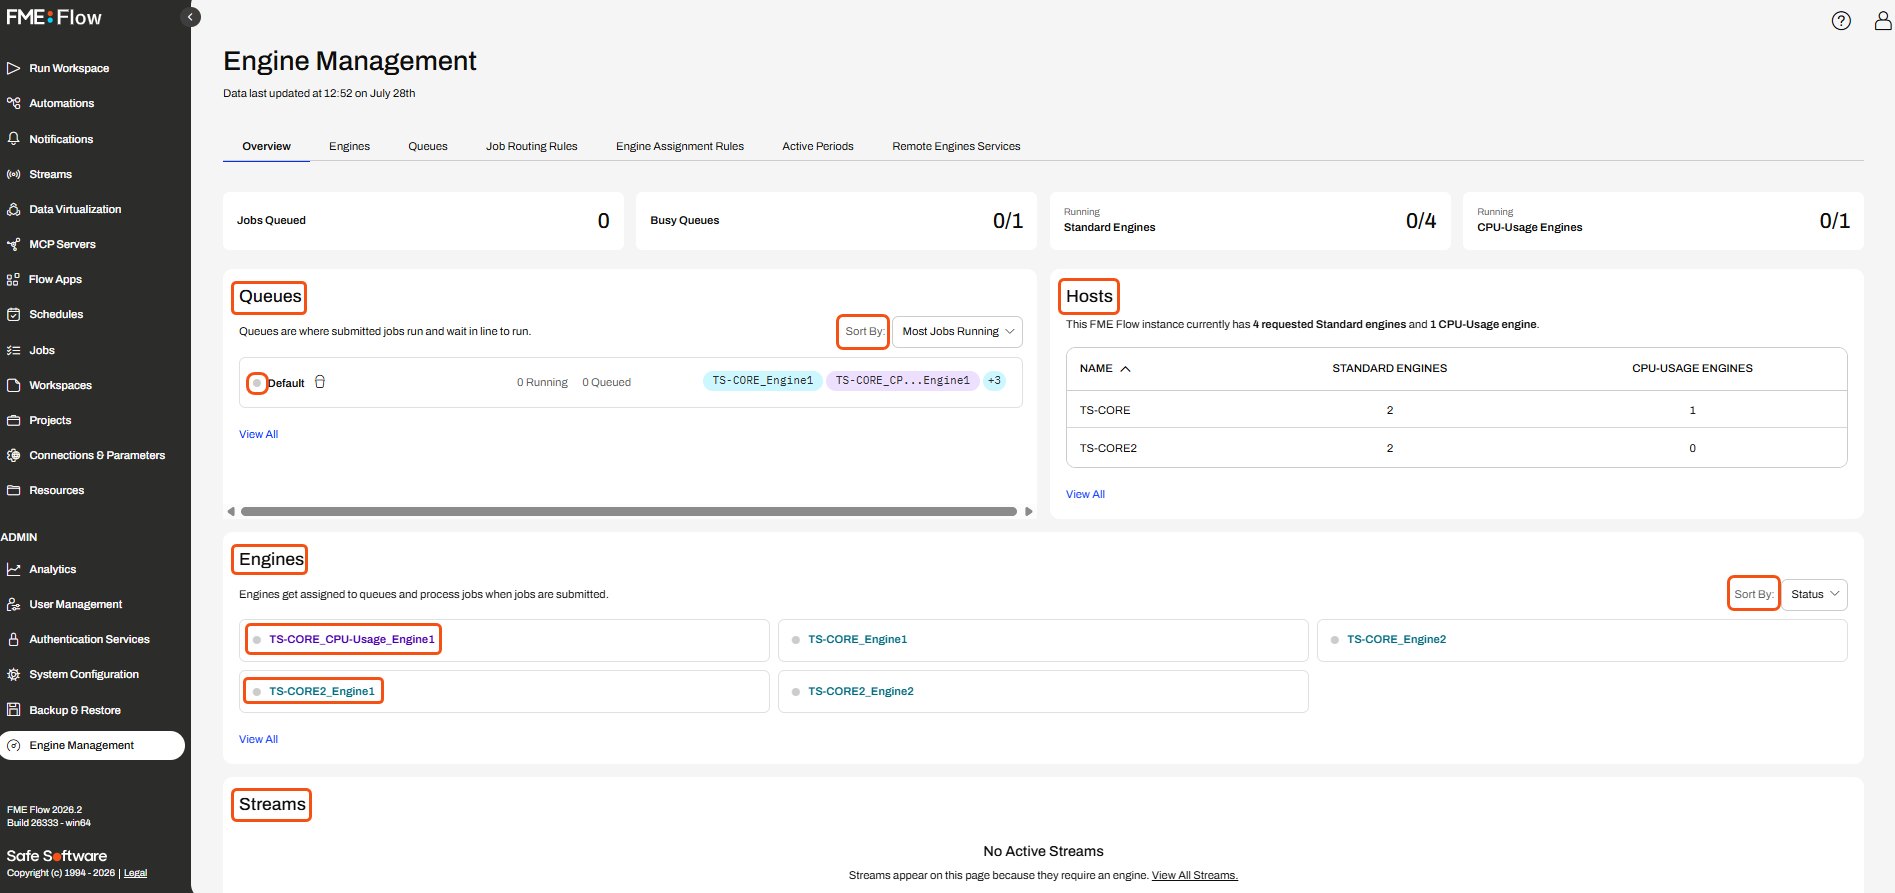Click the Projects folder icon

pyautogui.click(x=14, y=420)
